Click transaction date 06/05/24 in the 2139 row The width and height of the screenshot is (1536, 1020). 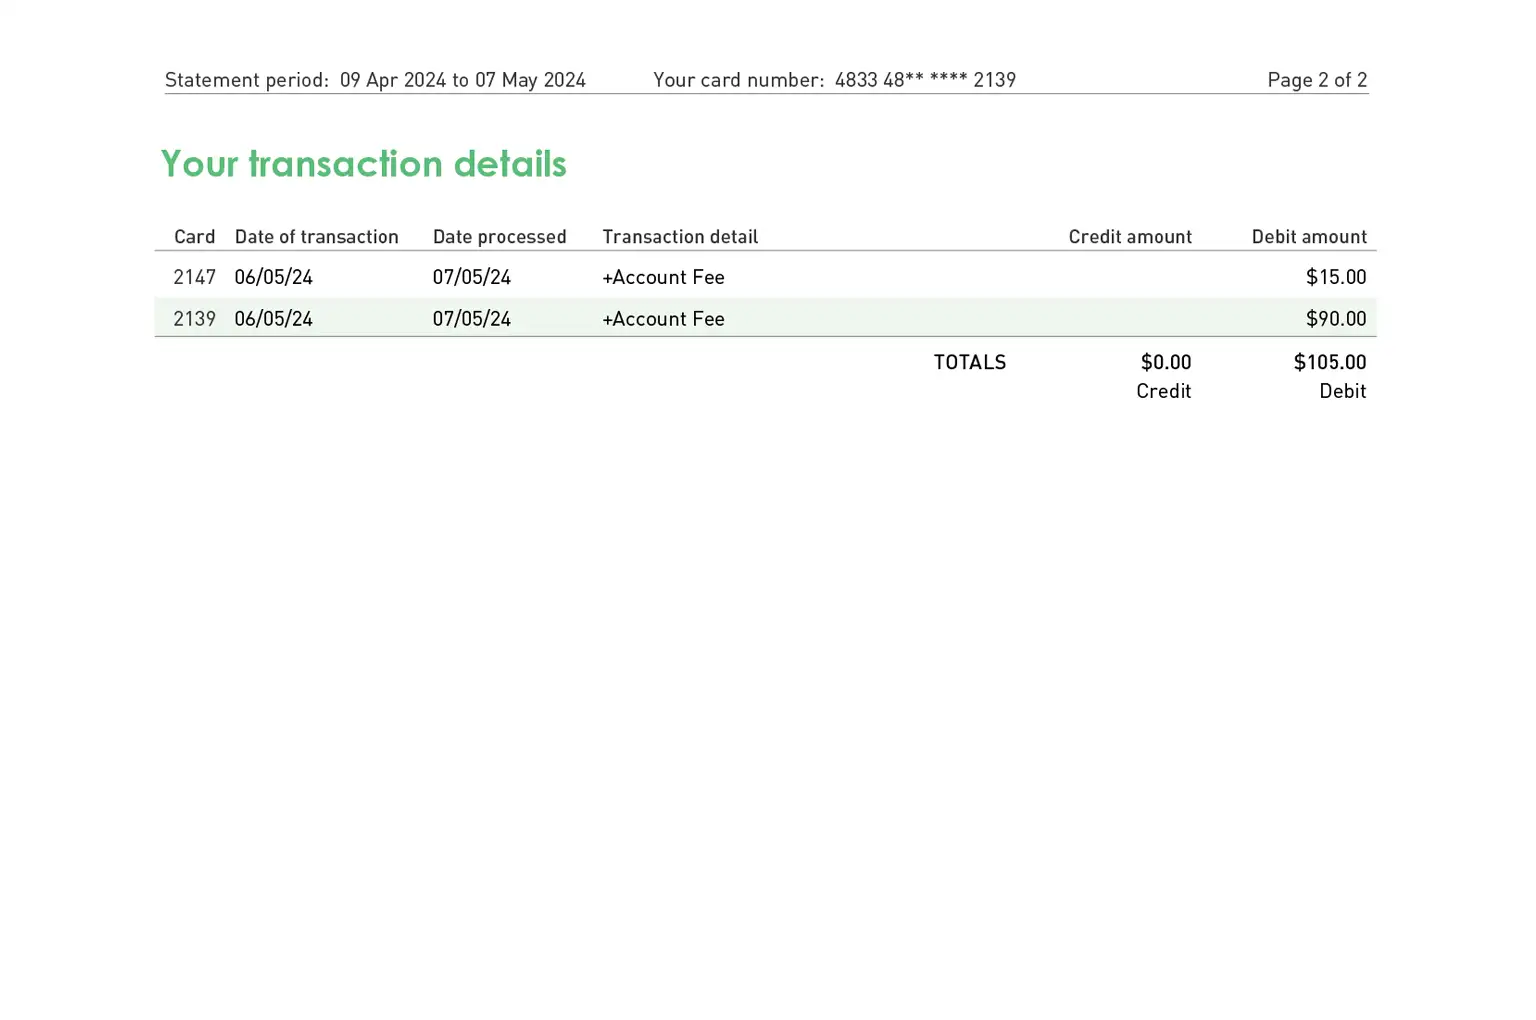coord(273,319)
